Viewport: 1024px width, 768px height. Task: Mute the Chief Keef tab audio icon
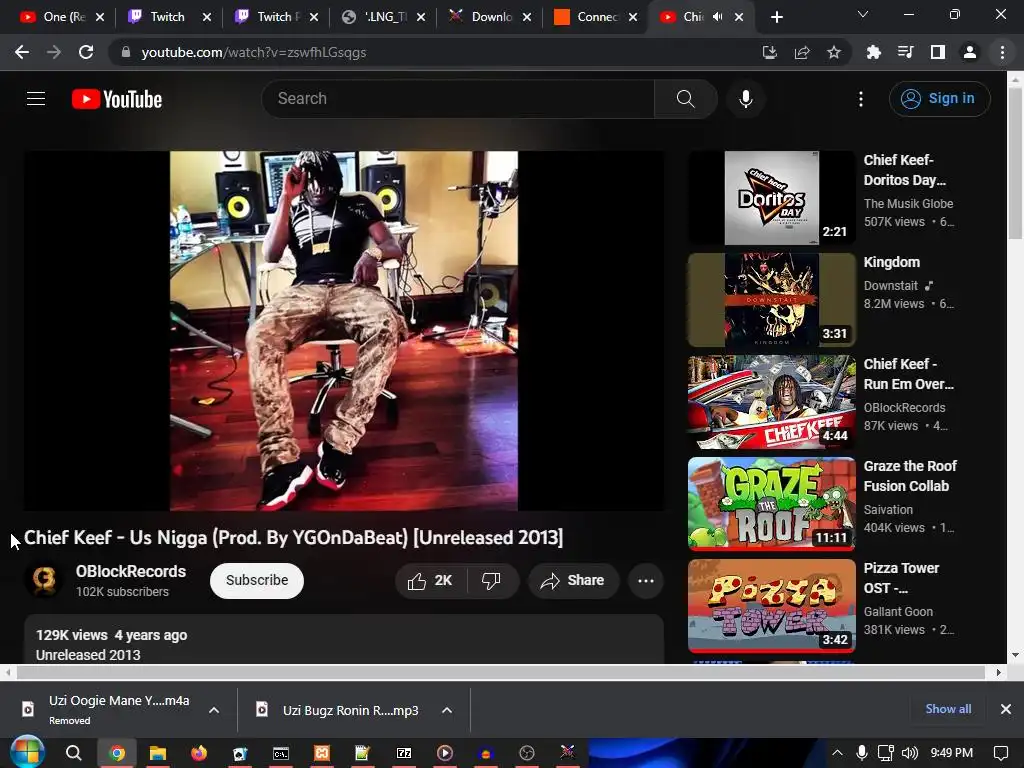click(718, 17)
